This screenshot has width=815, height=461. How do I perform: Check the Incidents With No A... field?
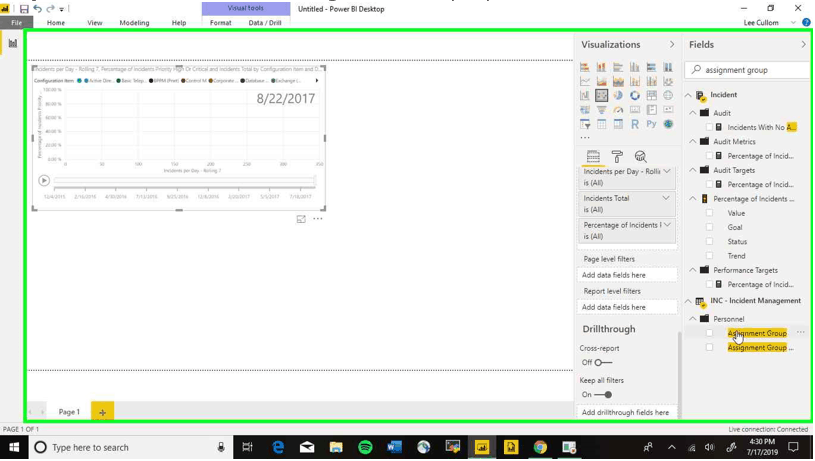(x=709, y=127)
